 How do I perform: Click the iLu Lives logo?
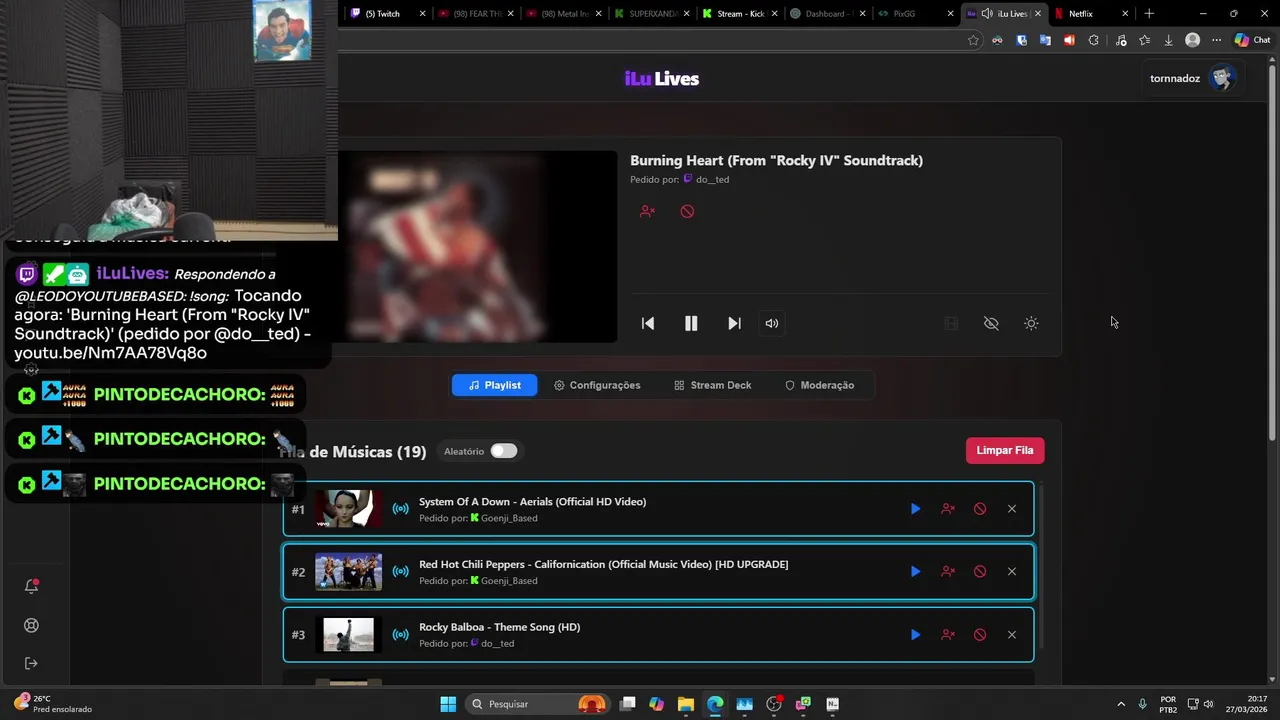(x=662, y=79)
